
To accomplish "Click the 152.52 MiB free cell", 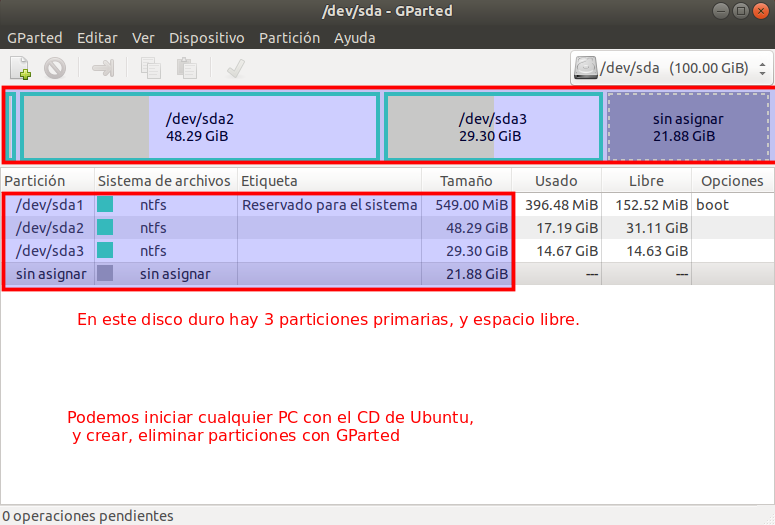I will (646, 205).
